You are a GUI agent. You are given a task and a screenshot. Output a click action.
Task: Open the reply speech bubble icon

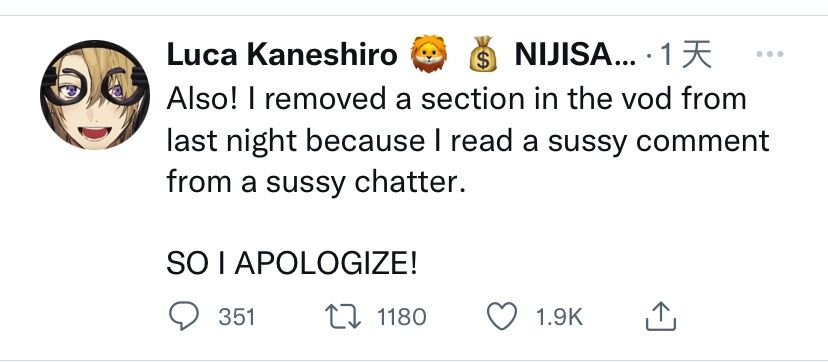coord(183,317)
